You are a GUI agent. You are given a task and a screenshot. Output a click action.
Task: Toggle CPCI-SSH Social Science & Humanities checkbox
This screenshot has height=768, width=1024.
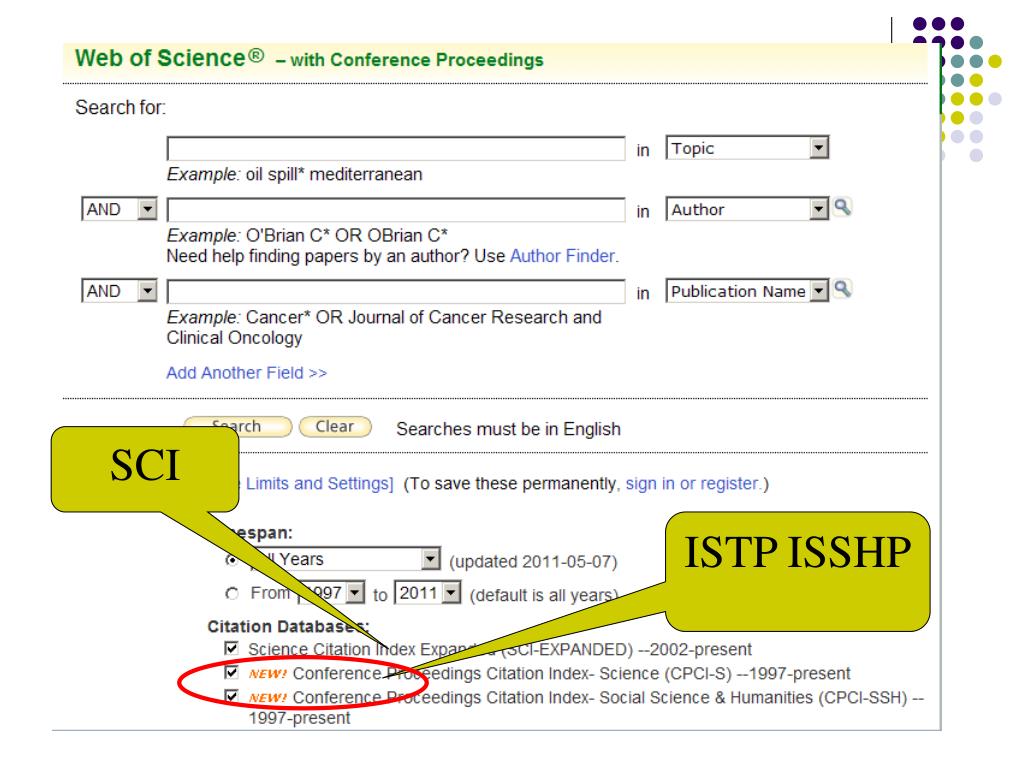(x=231, y=696)
